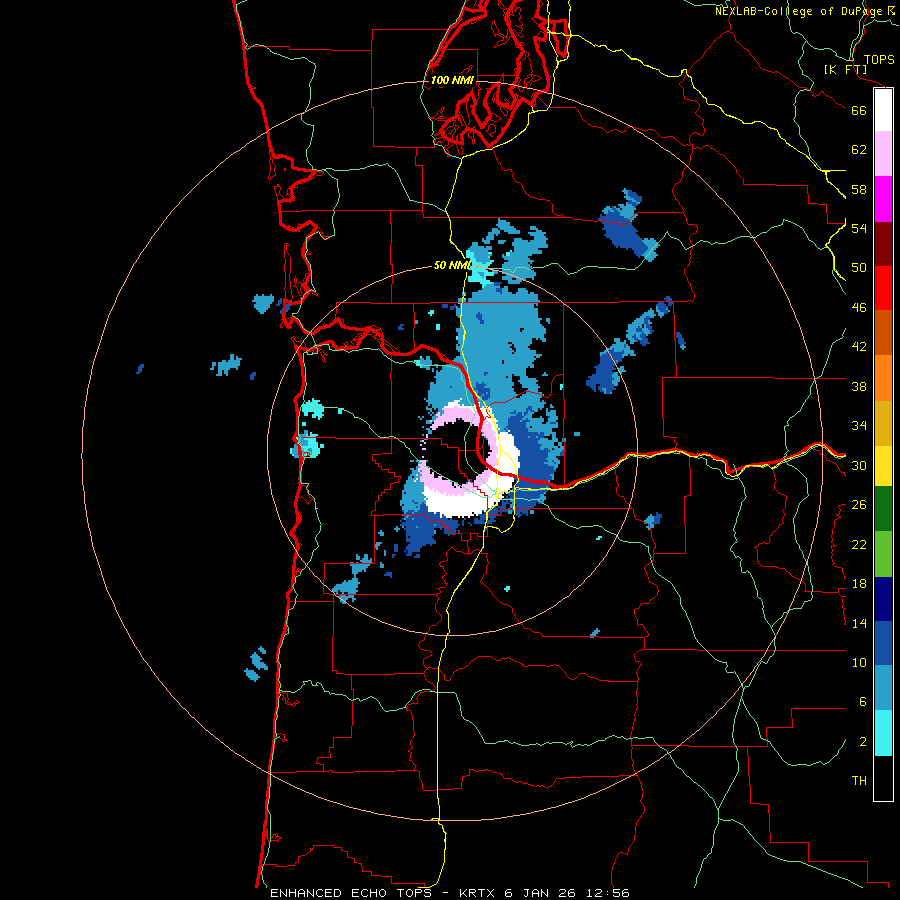
Task: Click the legend value '30'
Action: [859, 465]
